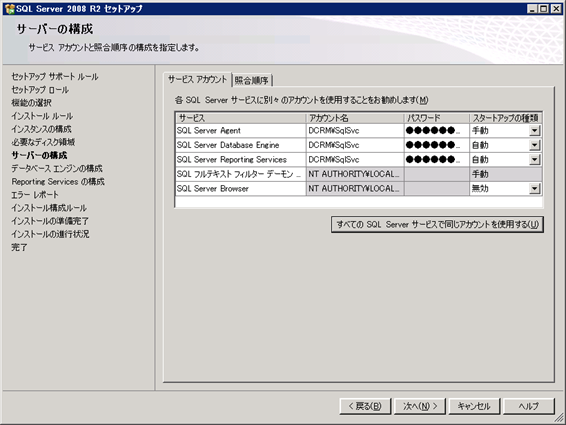This screenshot has width=566, height=425.
Task: Click インストール ルール in the step list
Action: [x=42, y=116]
